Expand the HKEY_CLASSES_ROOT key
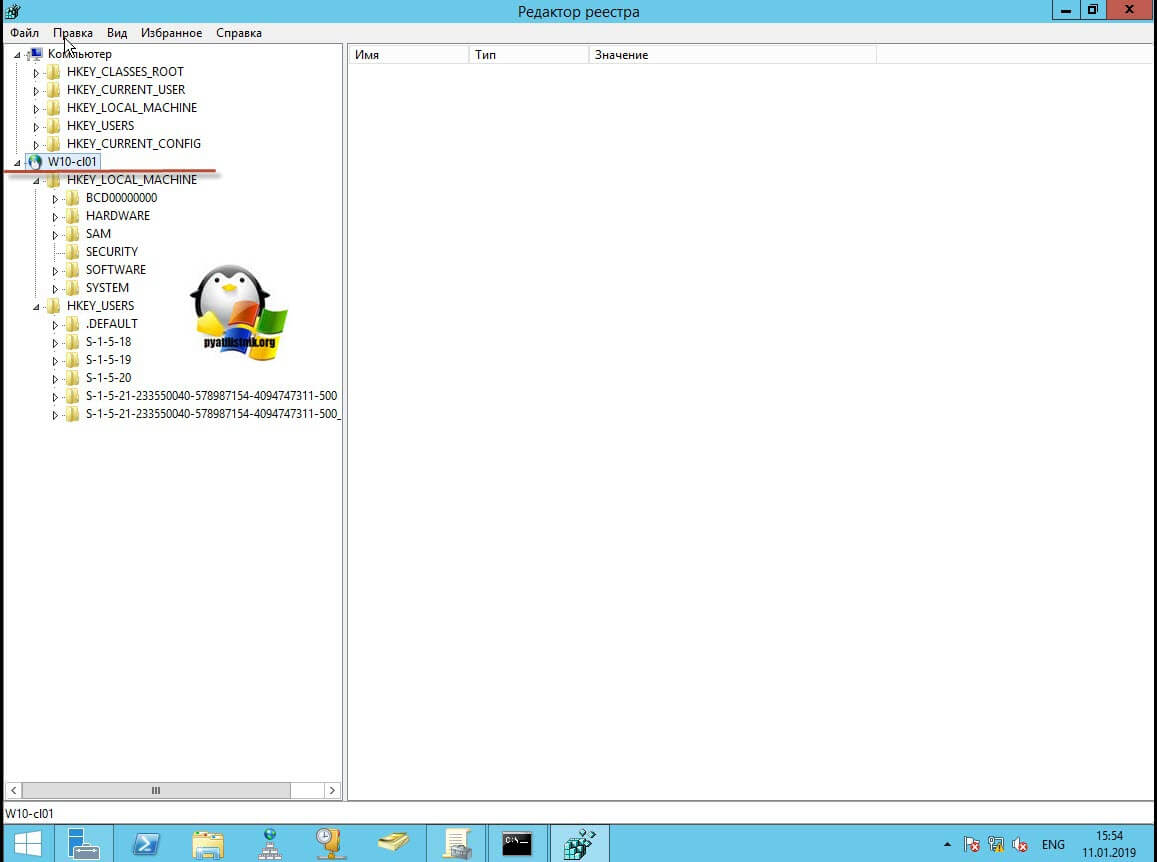Image resolution: width=1157 pixels, height=862 pixels. 37,73
